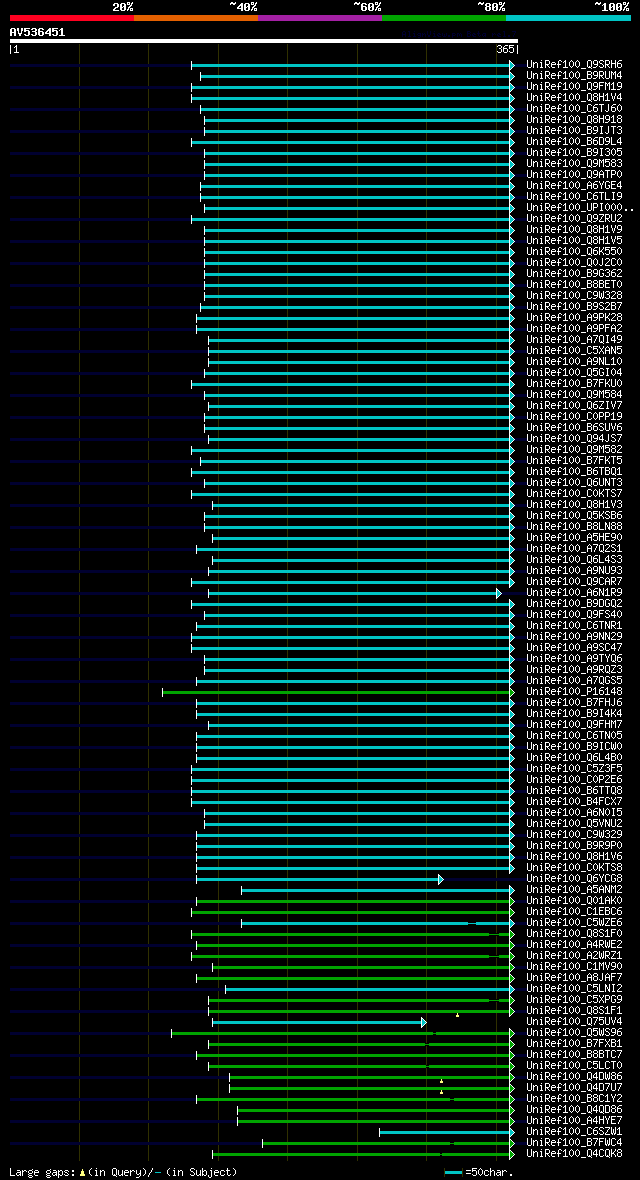Select the UniRef100_A7QI49 label

pyautogui.click(x=574, y=339)
